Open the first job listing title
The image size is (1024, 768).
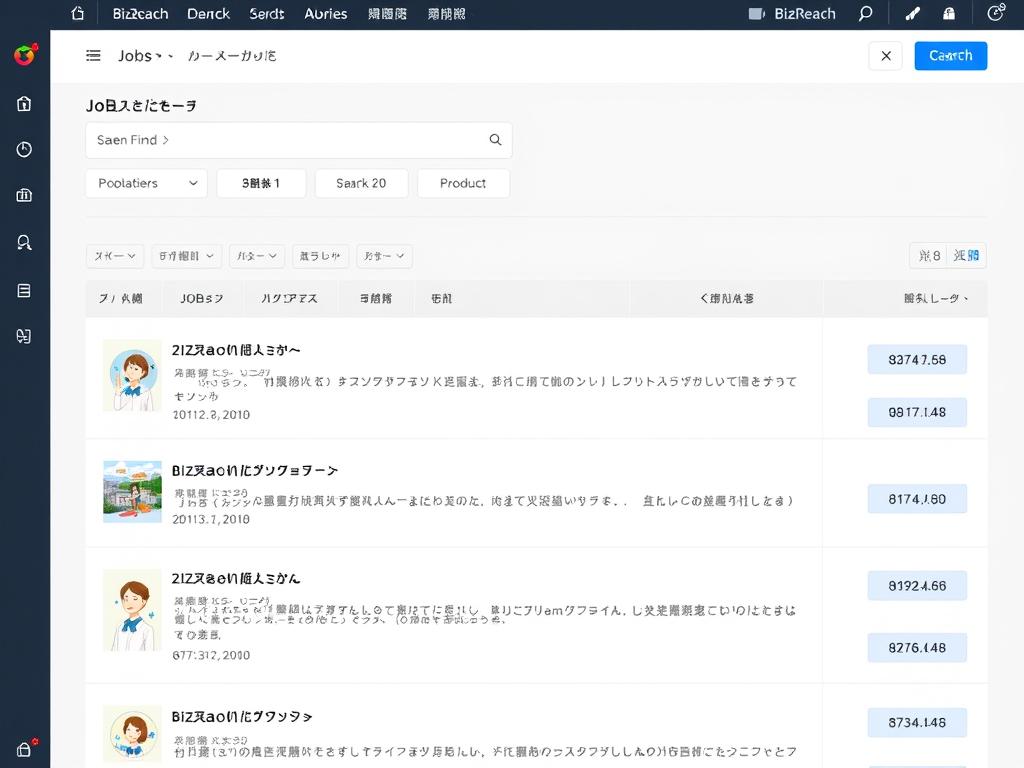[236, 350]
